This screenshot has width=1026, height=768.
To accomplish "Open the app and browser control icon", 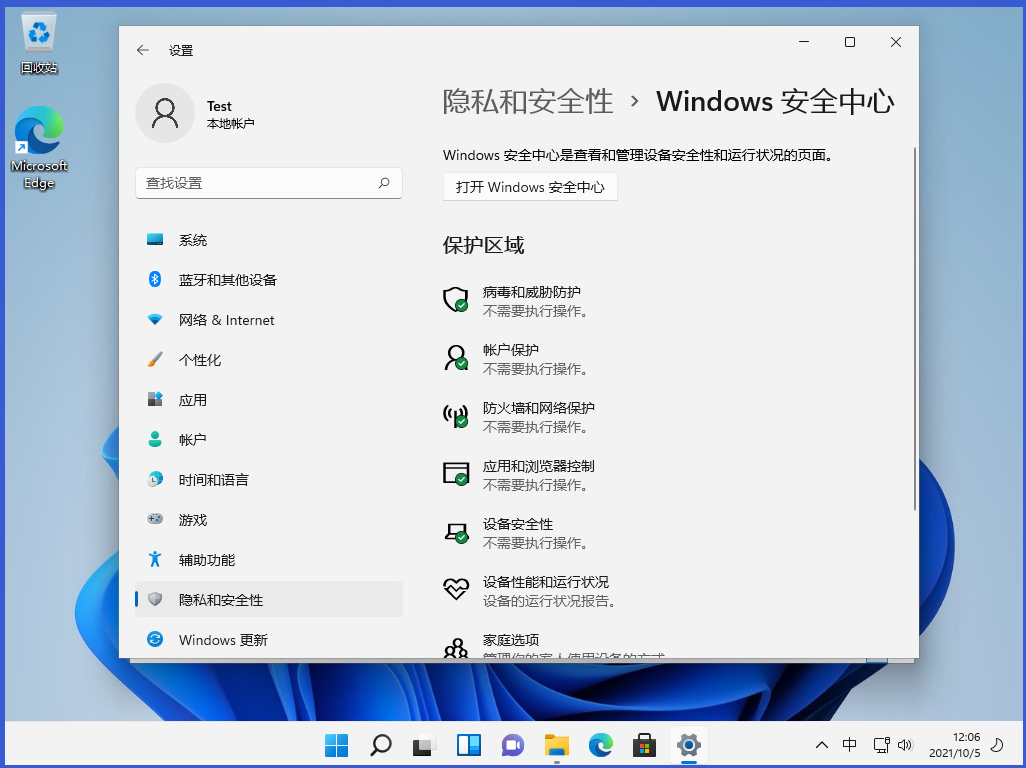I will point(456,474).
